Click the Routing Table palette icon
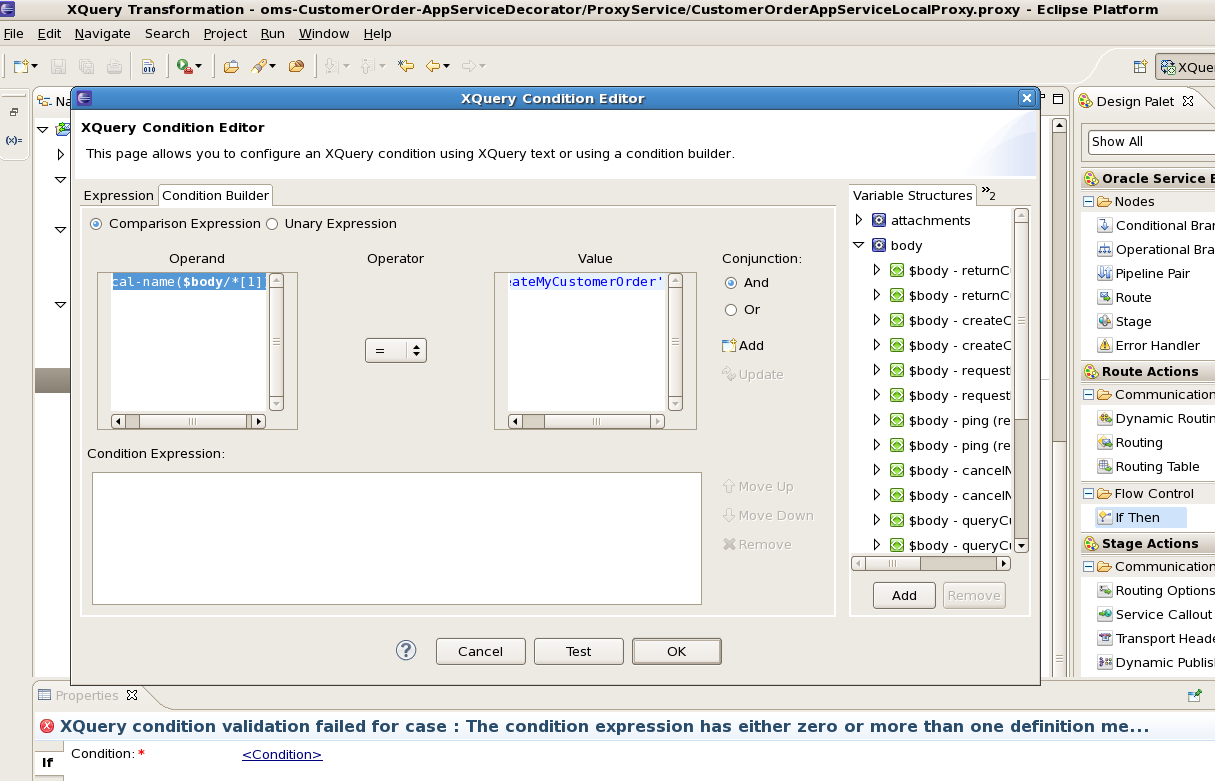Viewport: 1215px width, 781px height. coord(1105,467)
